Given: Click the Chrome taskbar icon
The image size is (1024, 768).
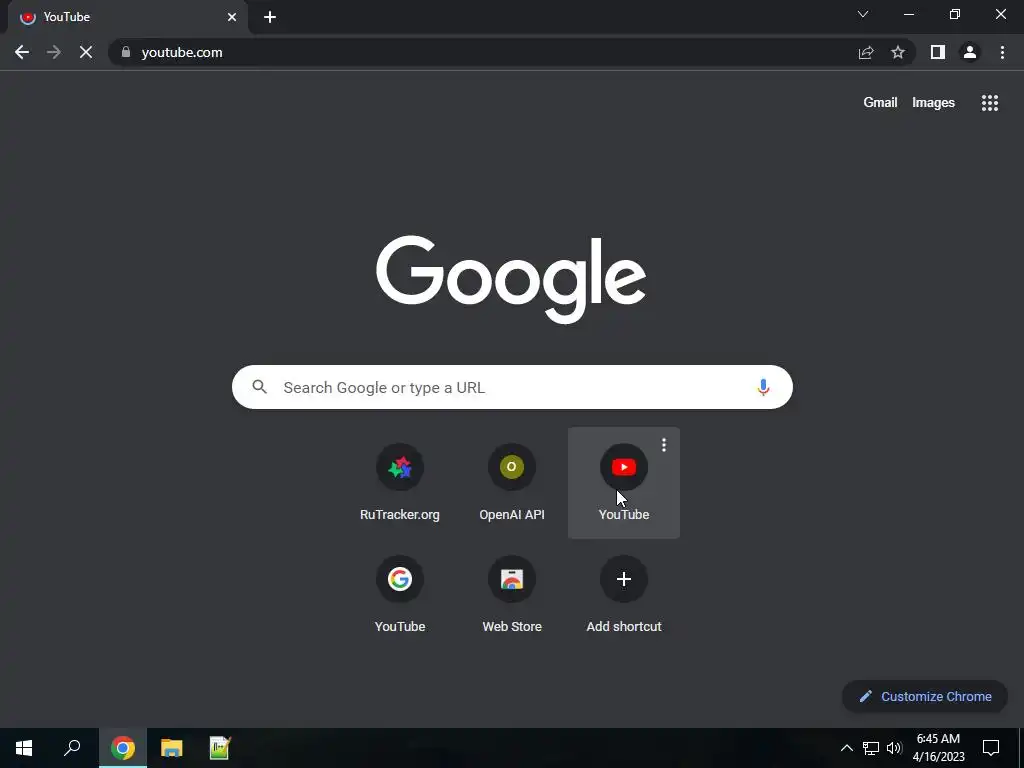Looking at the screenshot, I should click(x=123, y=748).
